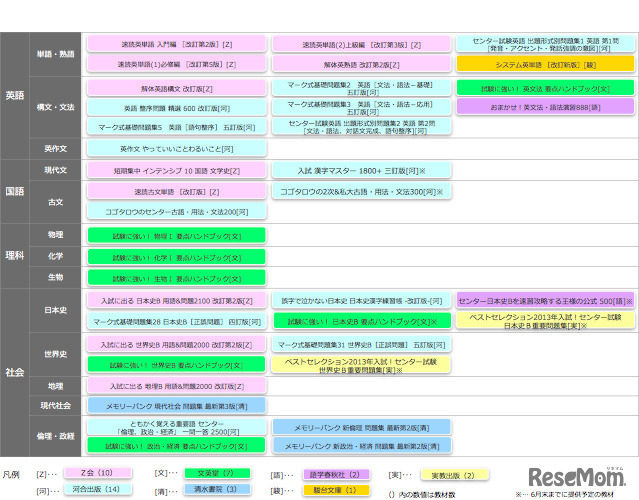Click the ReseMom logo
This screenshot has height=500, width=639.
[576, 477]
